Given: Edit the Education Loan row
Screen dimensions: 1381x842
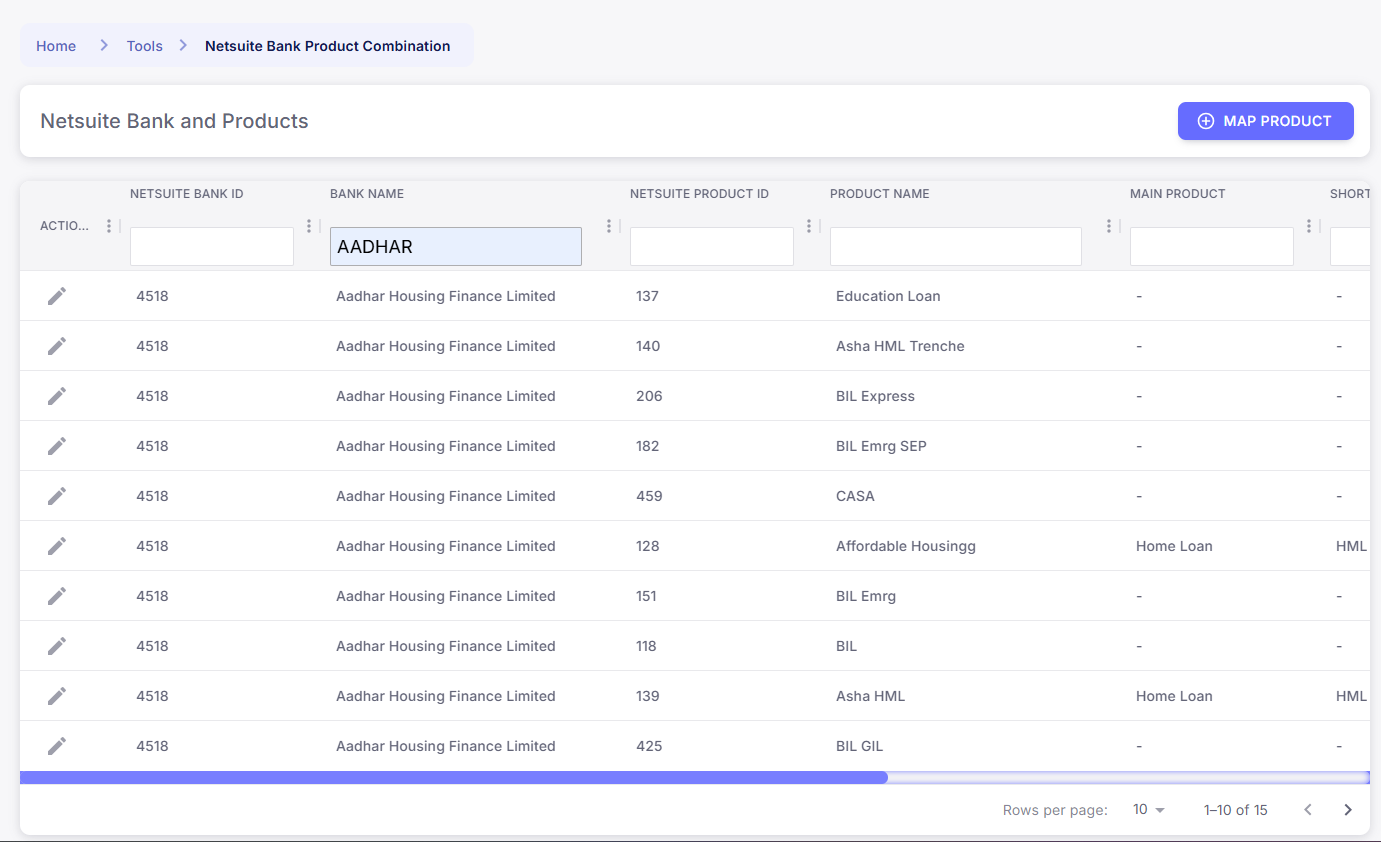Looking at the screenshot, I should (x=57, y=296).
